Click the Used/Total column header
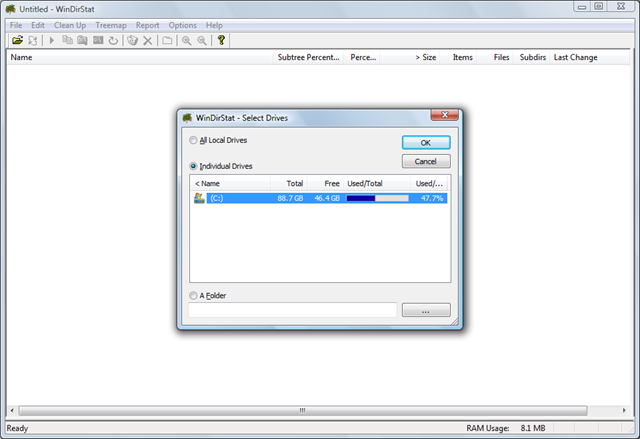Screen dimensions: 640x439 click(x=377, y=184)
